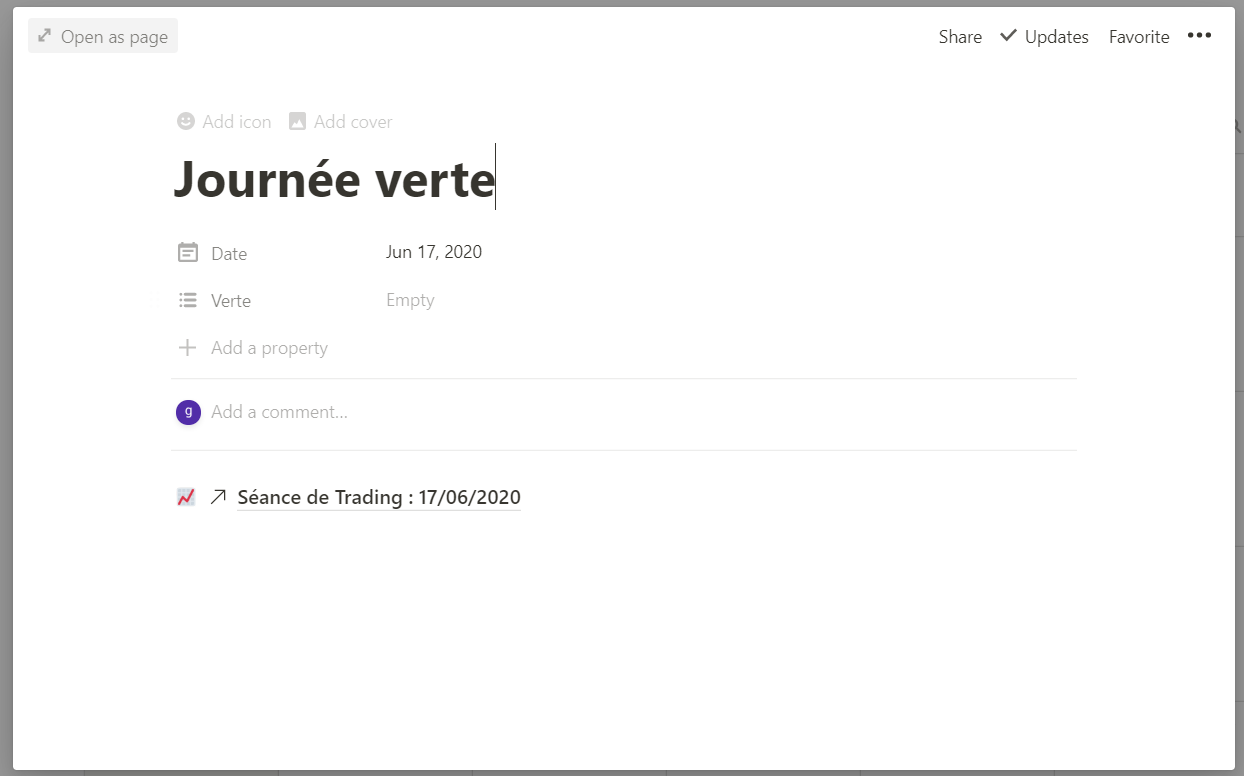
Task: Click the plus icon for Add a property
Action: coord(187,348)
